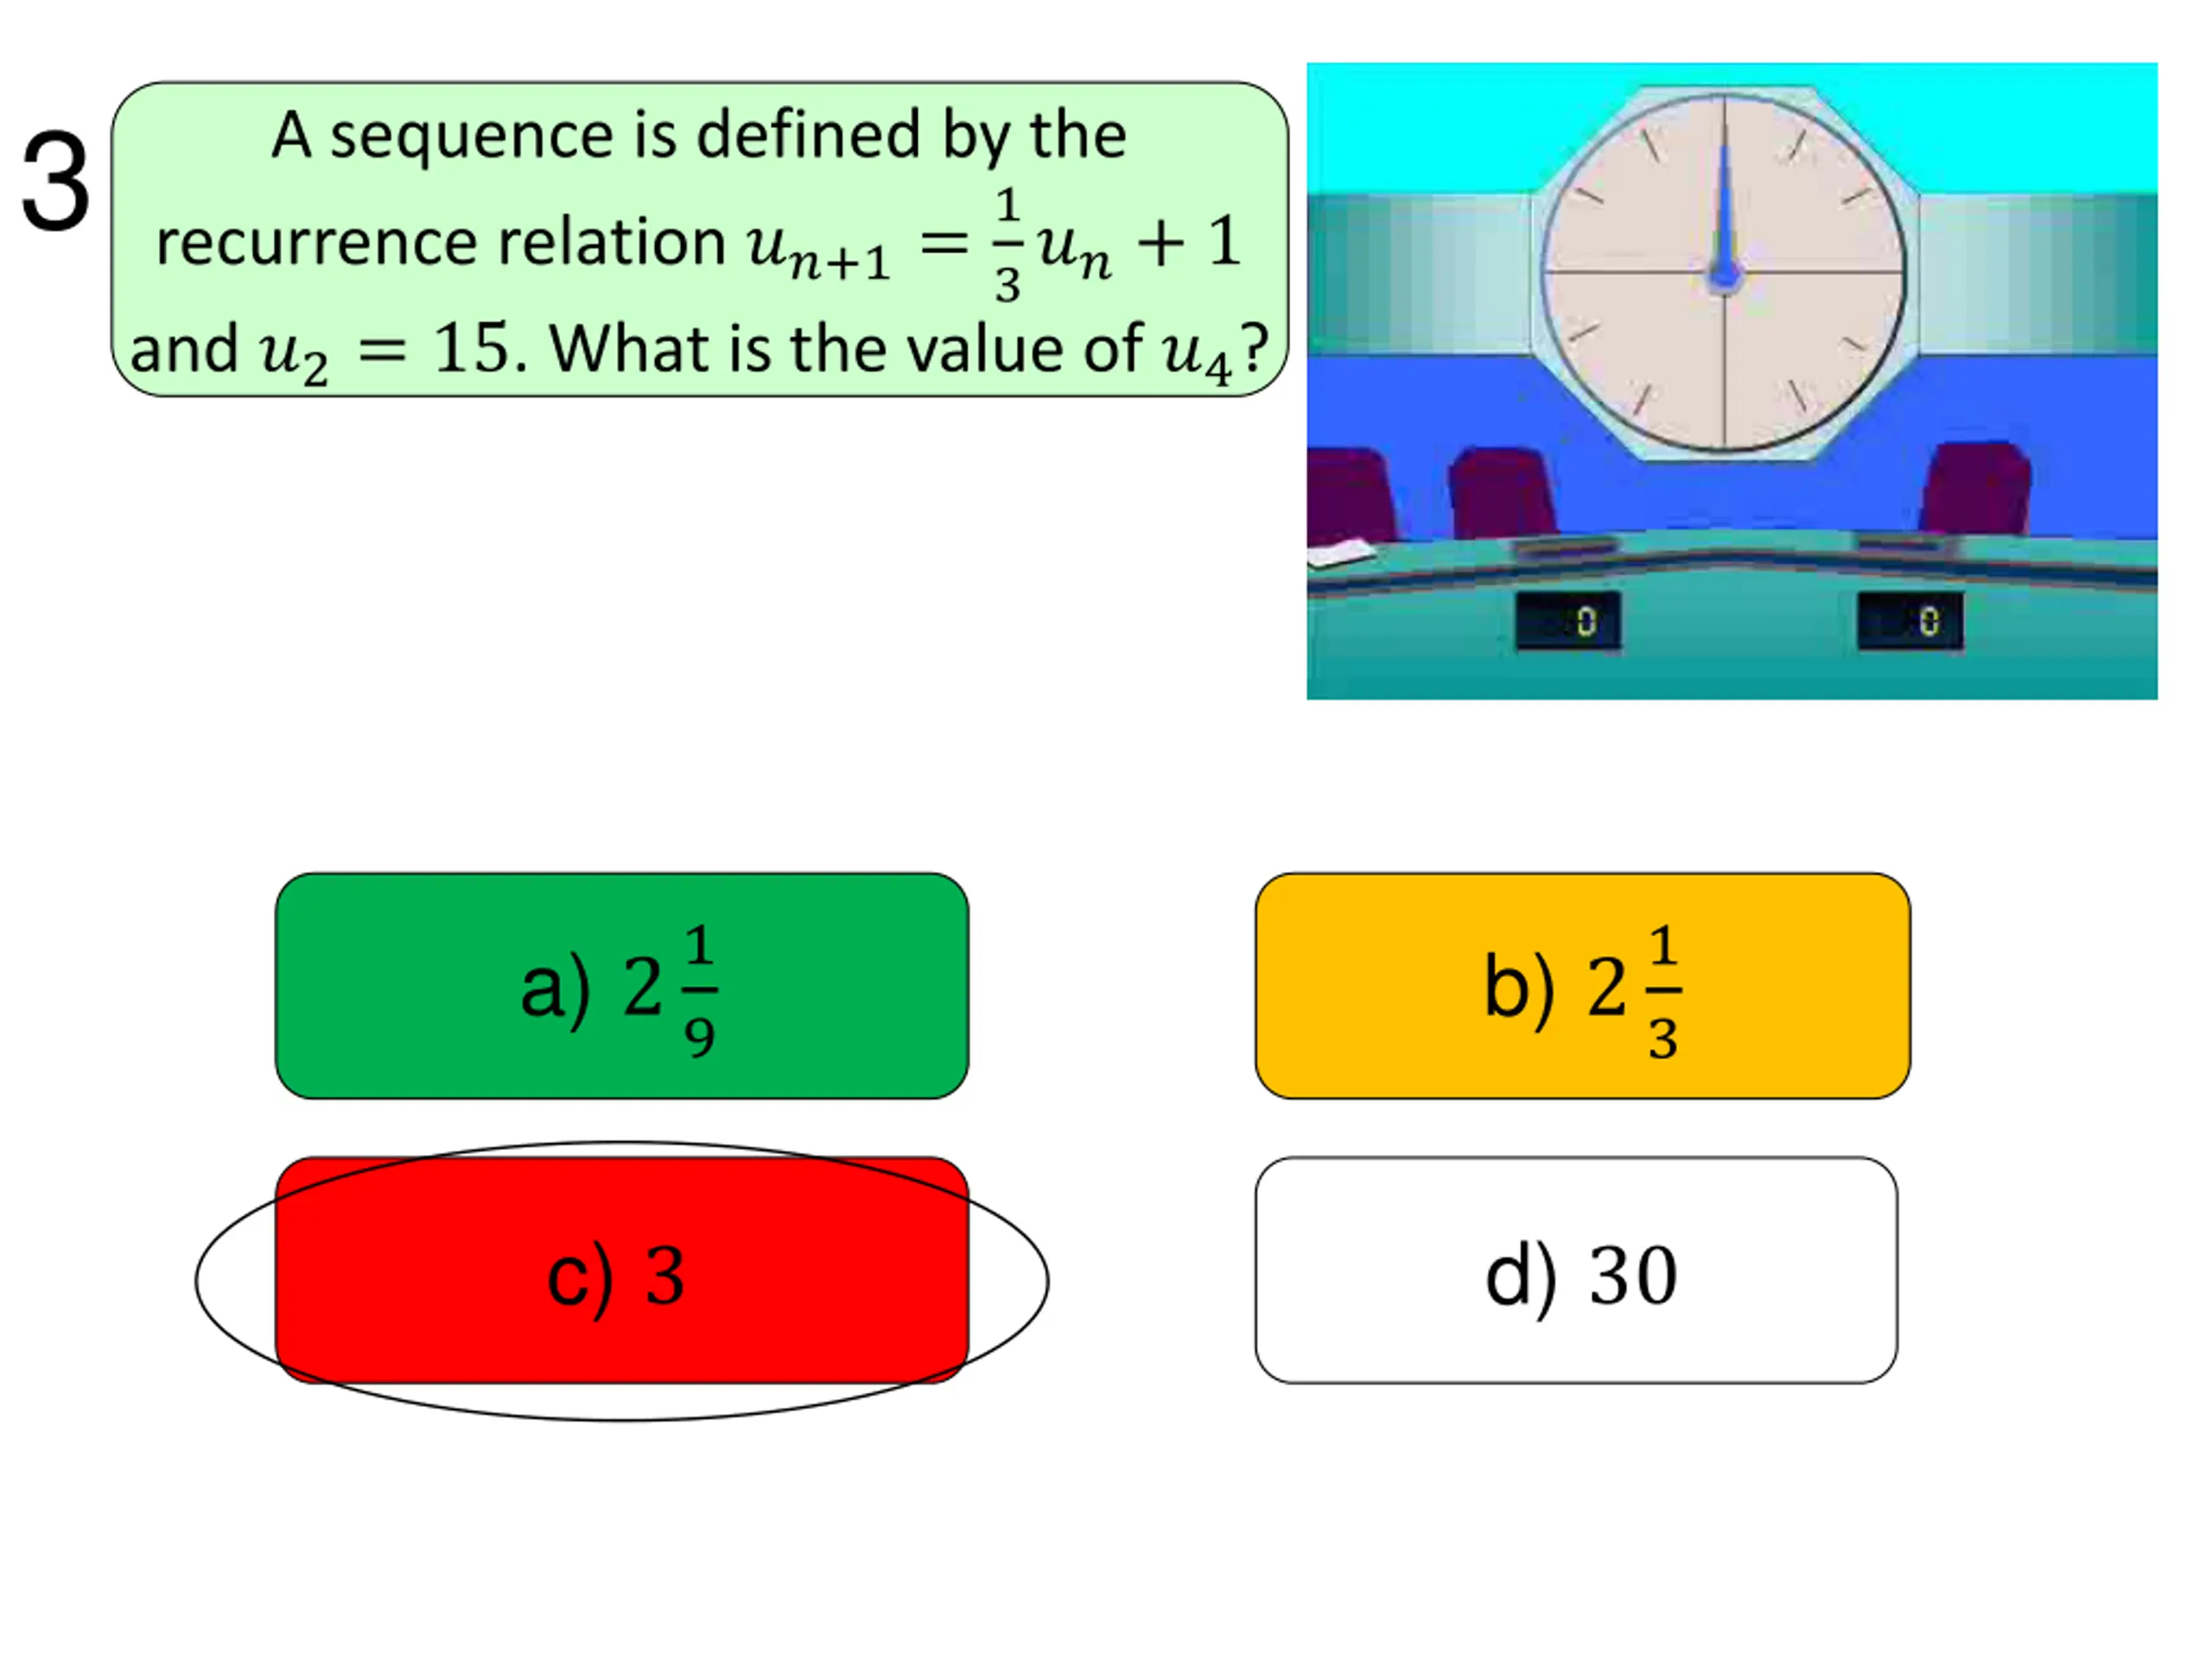2212x1659 pixels.
Task: Choose yellow answer b) 2 1/3
Action: [1583, 986]
